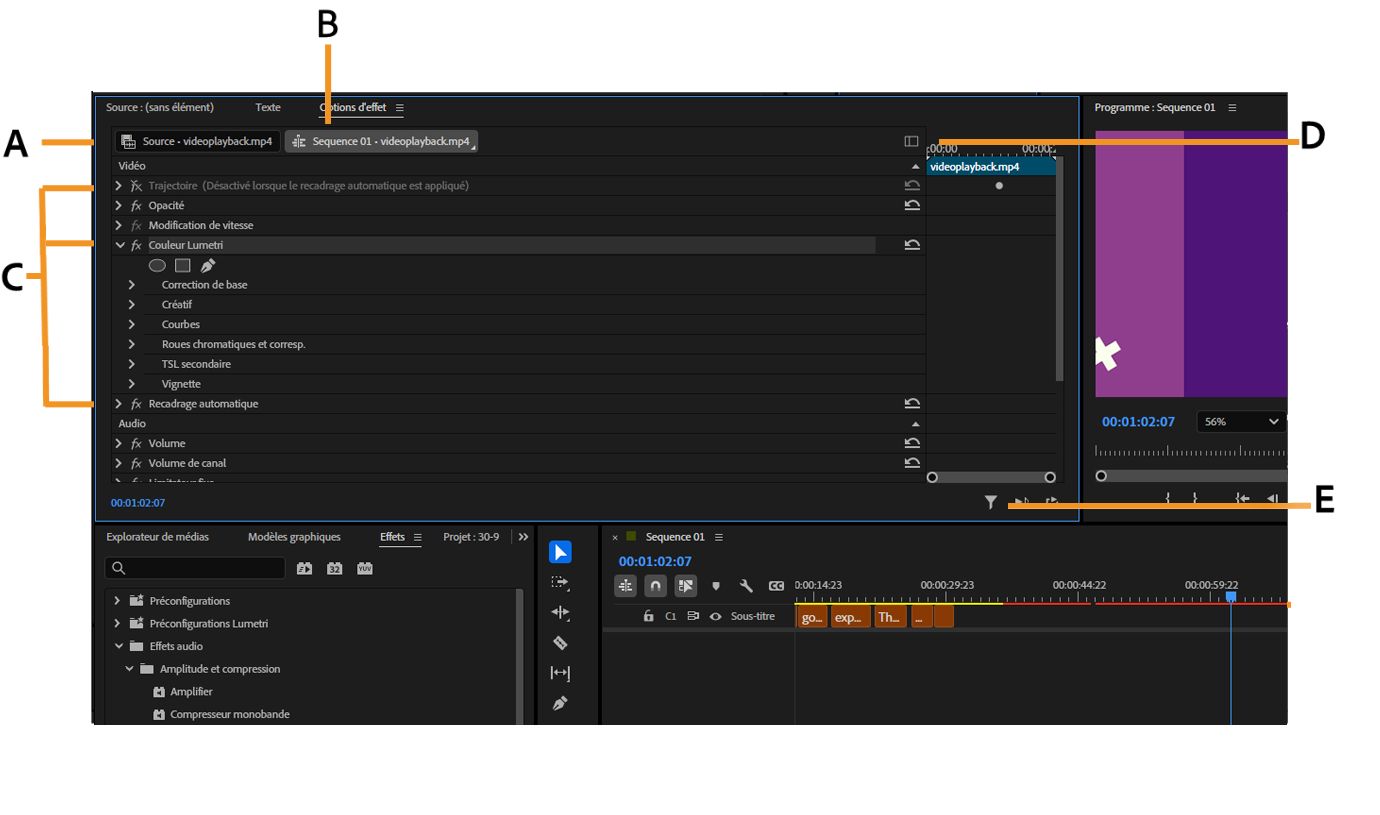Screen dimensions: 1380x815
Task: Select the free draw bezier pen mask tool
Action: tap(207, 266)
